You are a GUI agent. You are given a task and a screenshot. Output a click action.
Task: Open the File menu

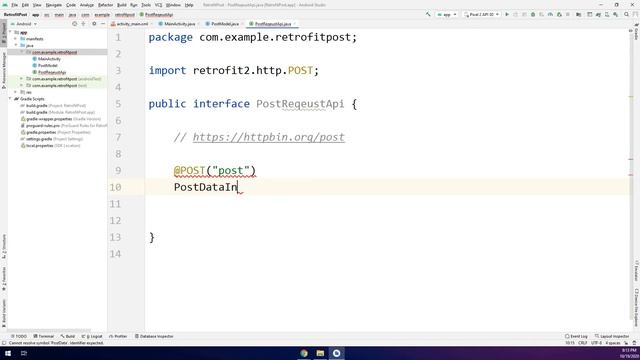pos(14,5)
